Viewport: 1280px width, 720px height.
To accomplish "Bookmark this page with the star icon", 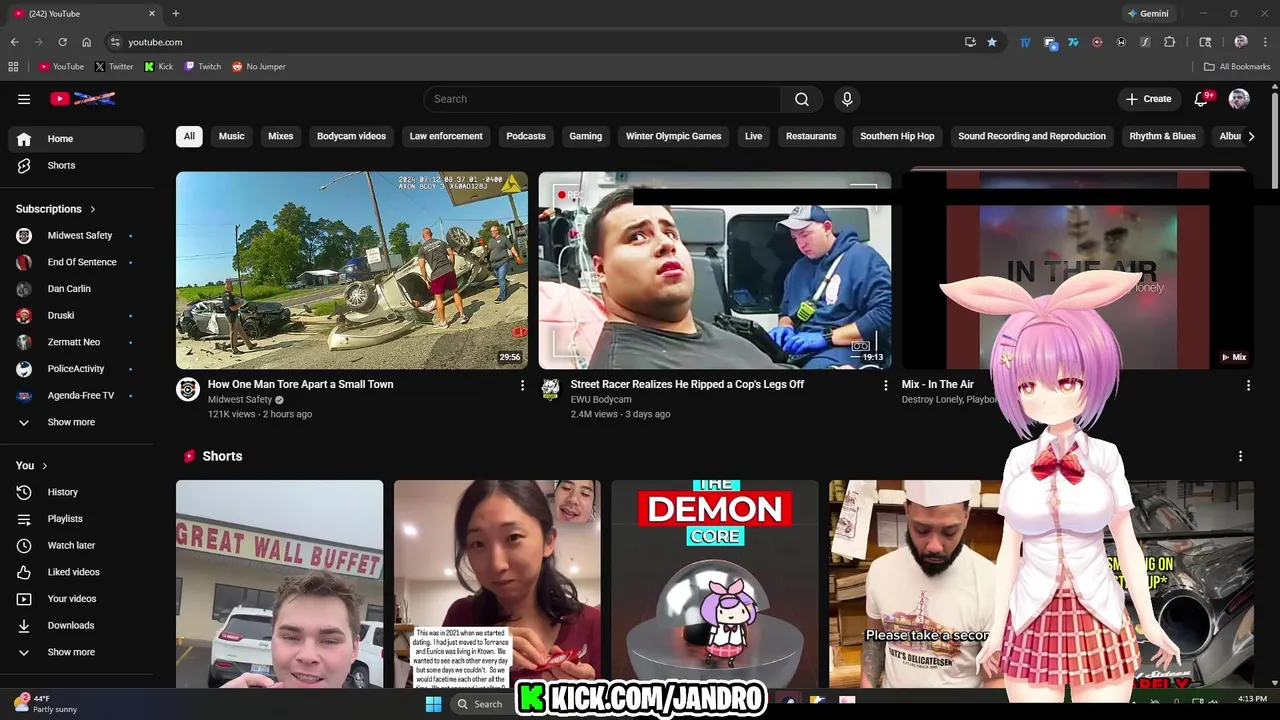I will [x=992, y=42].
